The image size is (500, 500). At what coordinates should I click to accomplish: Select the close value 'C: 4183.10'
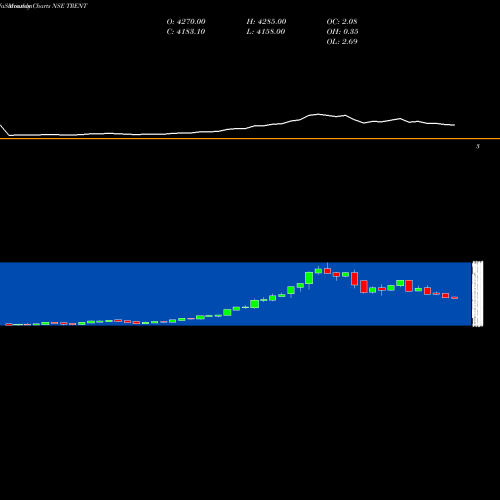coord(186,32)
